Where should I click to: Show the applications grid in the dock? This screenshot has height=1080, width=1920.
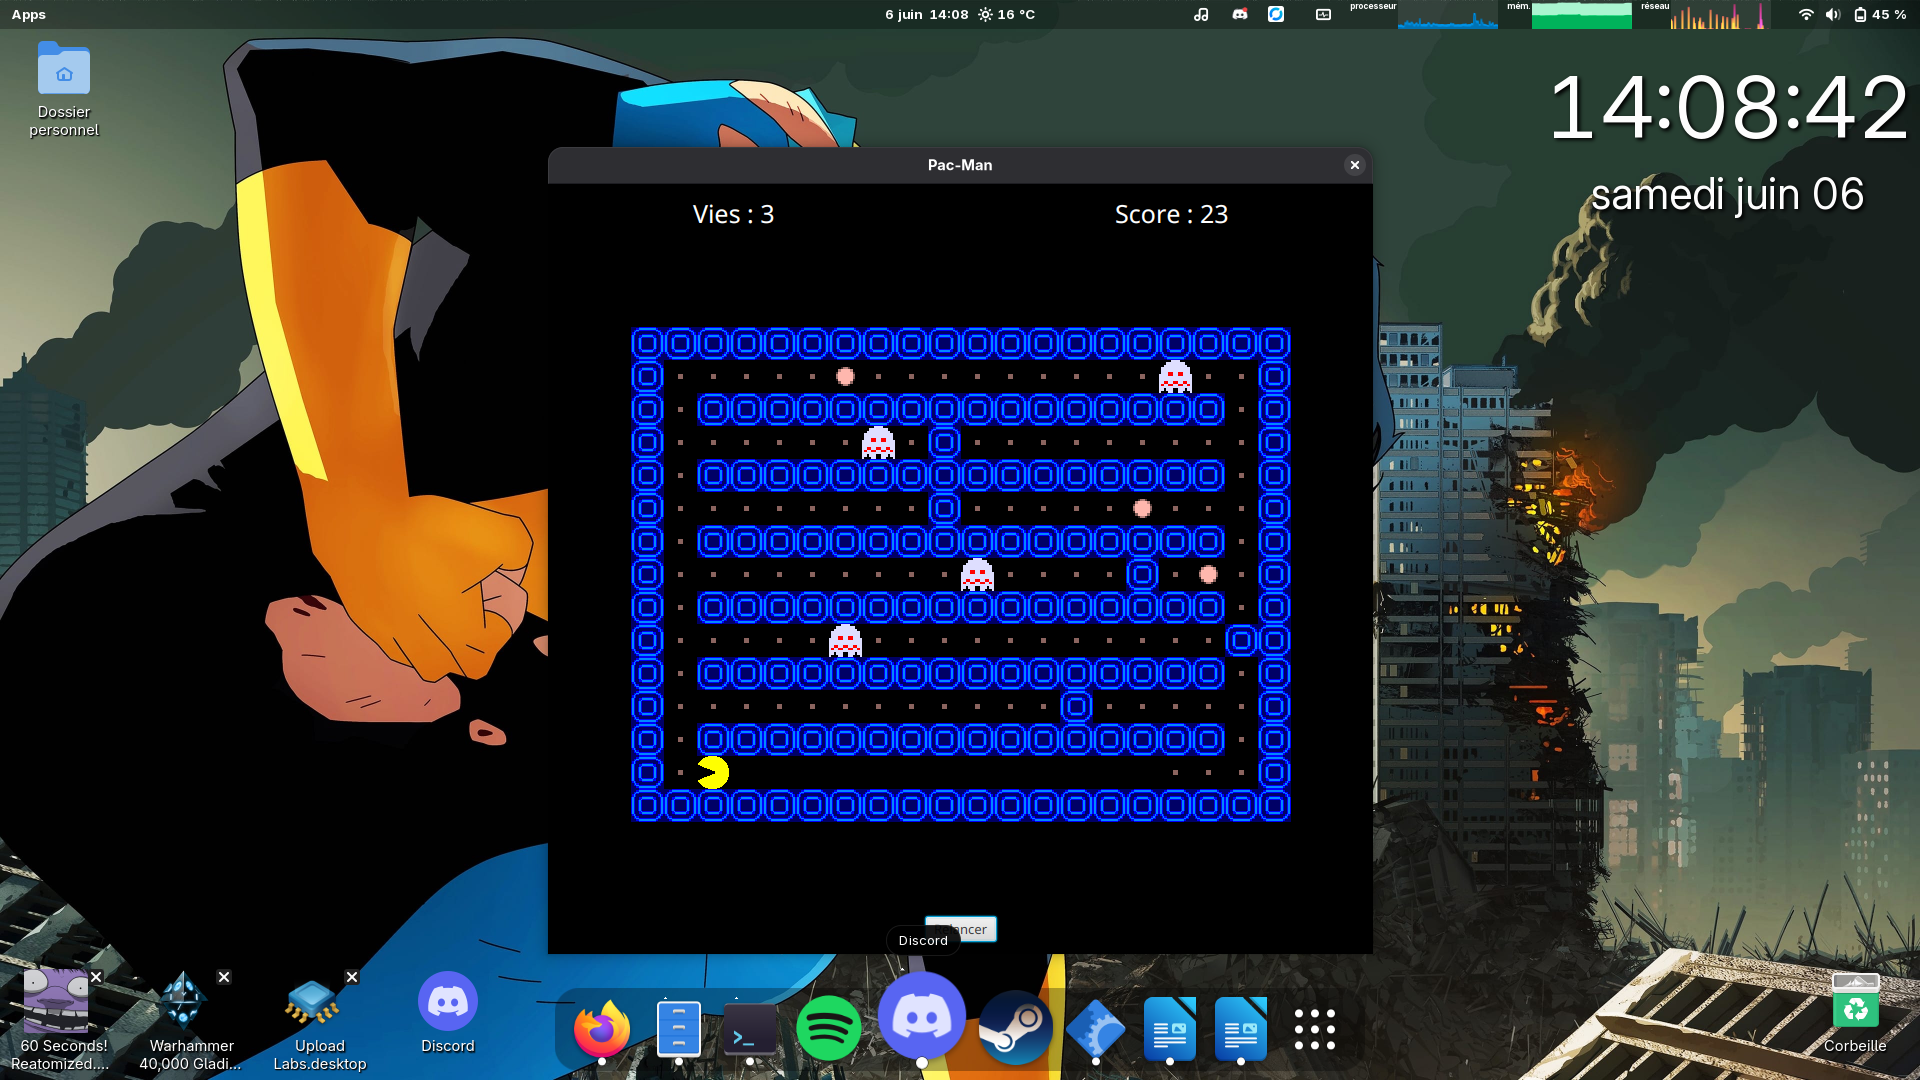tap(1314, 1029)
